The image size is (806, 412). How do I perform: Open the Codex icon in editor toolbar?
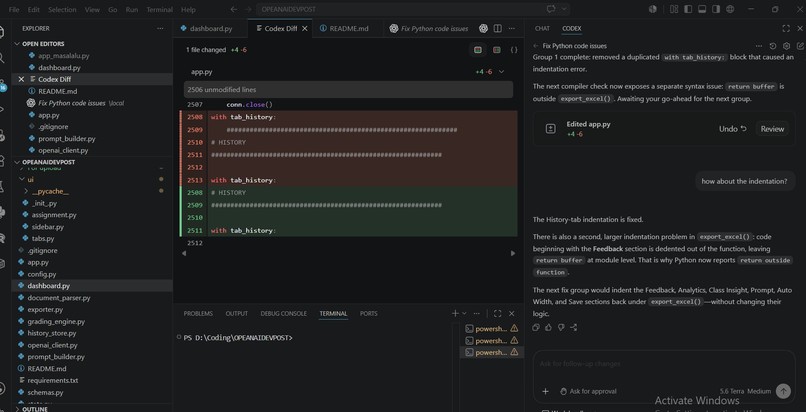point(483,29)
